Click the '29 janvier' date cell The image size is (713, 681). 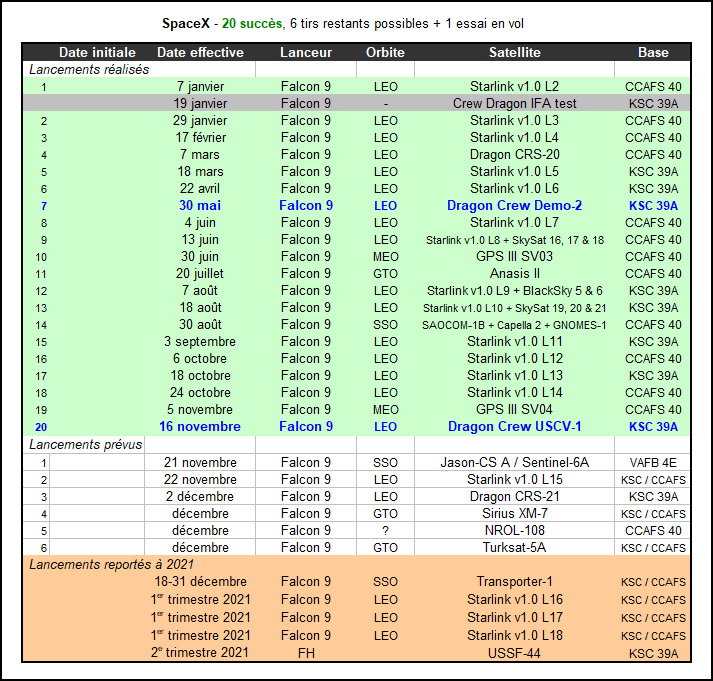tap(200, 120)
